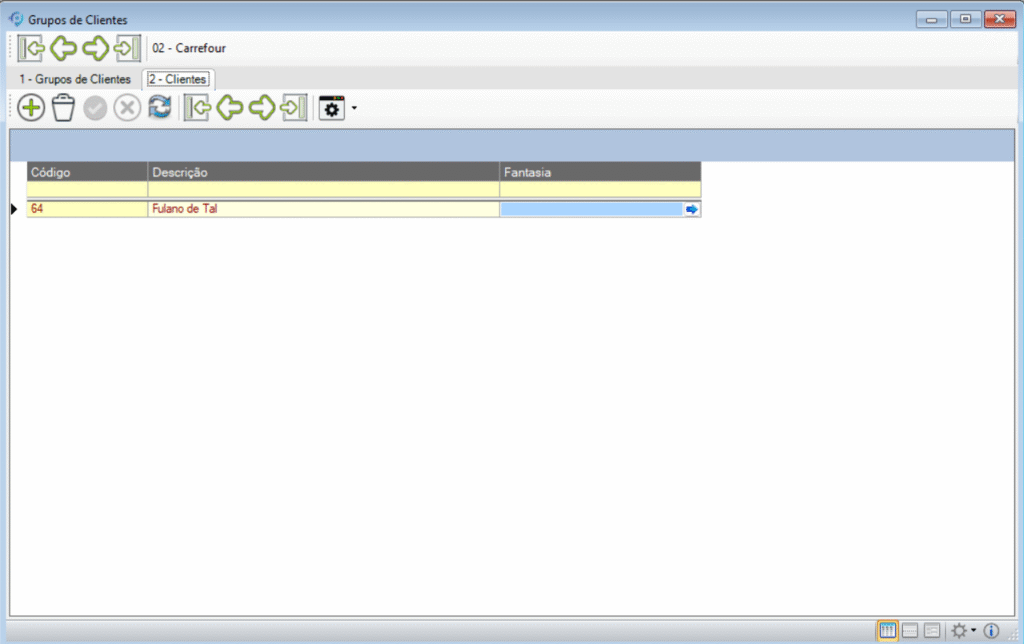Click the next-client arrow in the grid toolbar
The image size is (1024, 644).
(262, 108)
